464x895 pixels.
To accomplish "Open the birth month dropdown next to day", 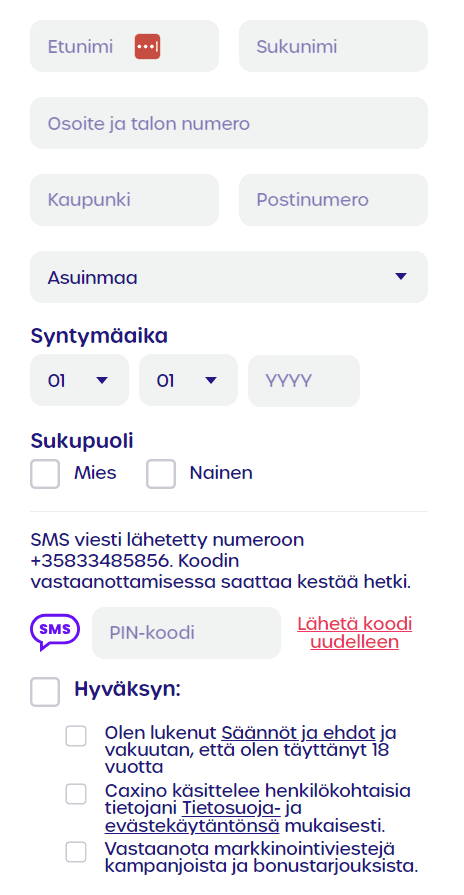I will pyautogui.click(x=188, y=380).
